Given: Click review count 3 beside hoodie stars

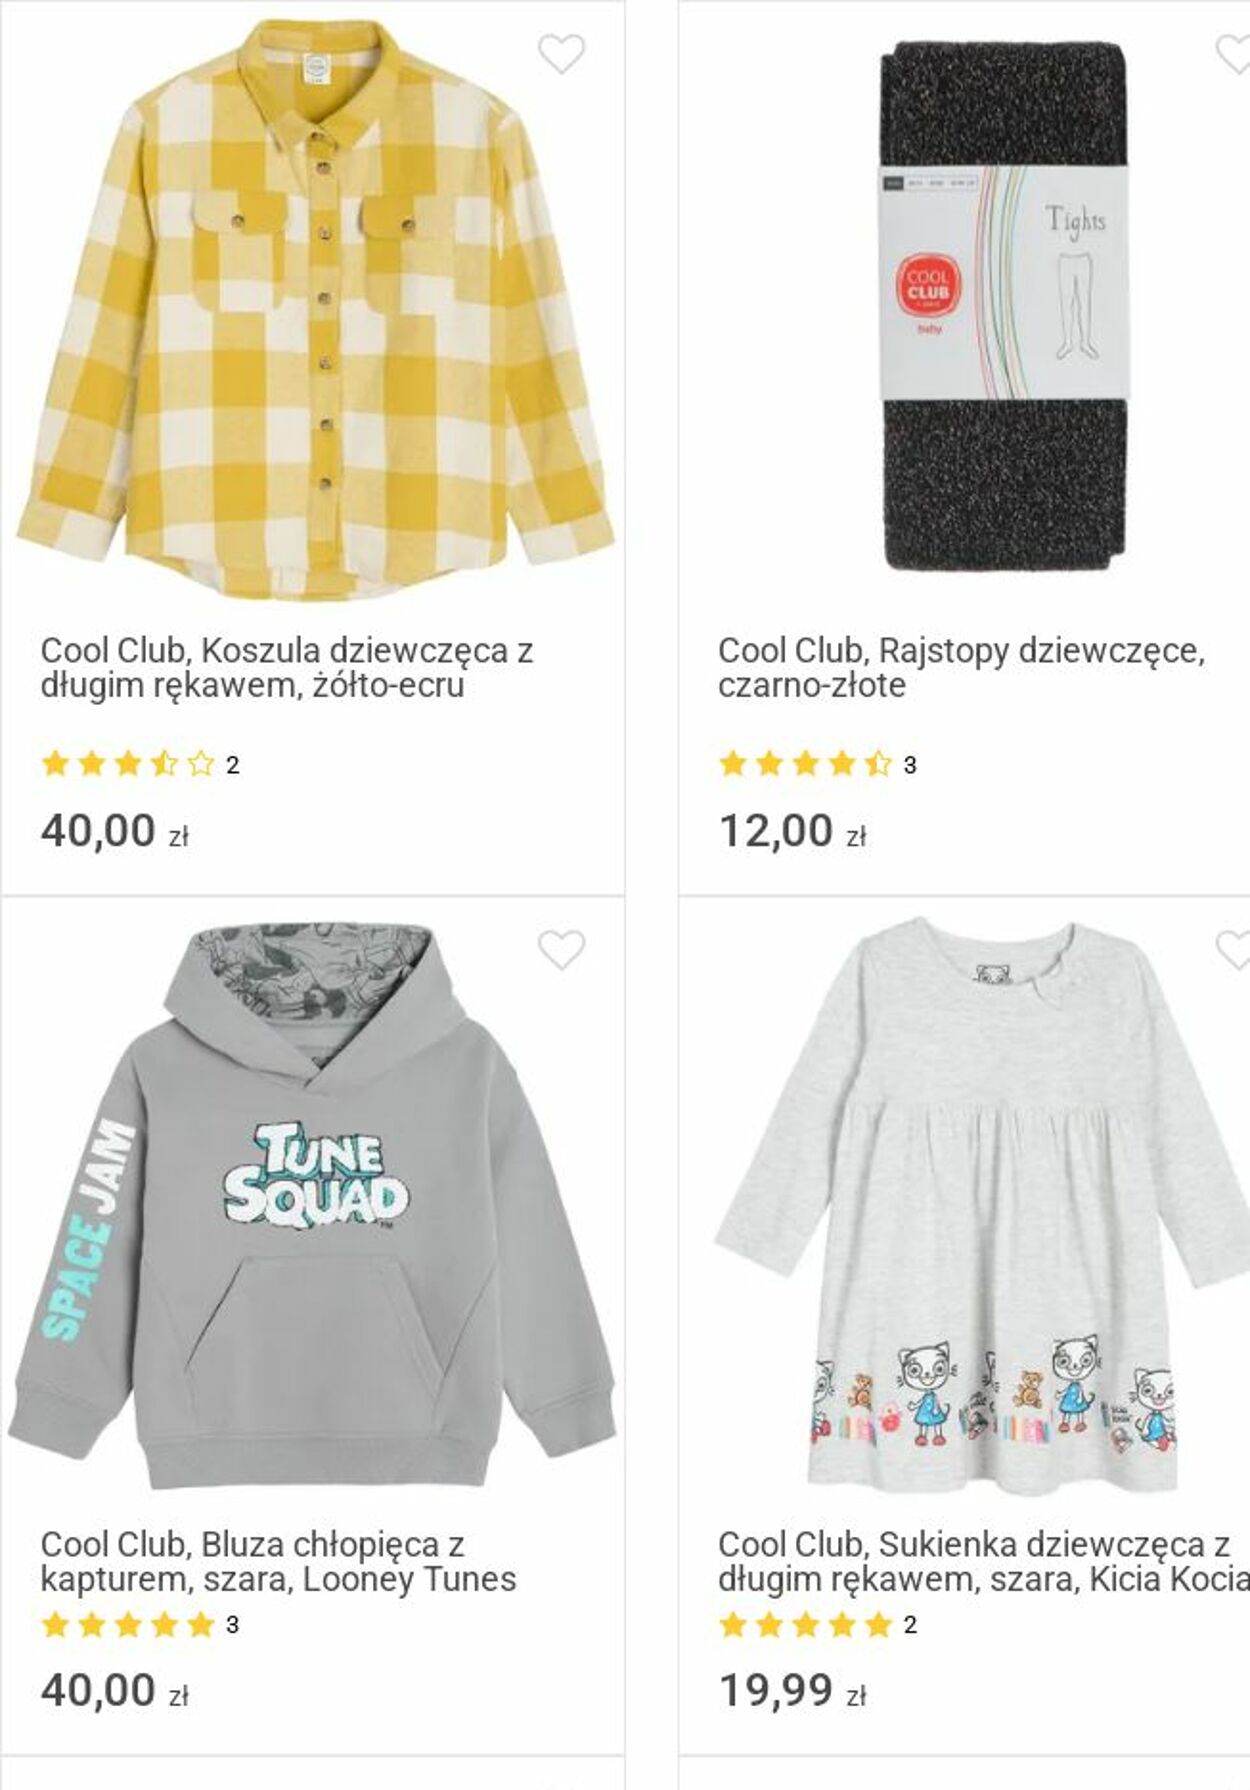Looking at the screenshot, I should click(232, 1625).
